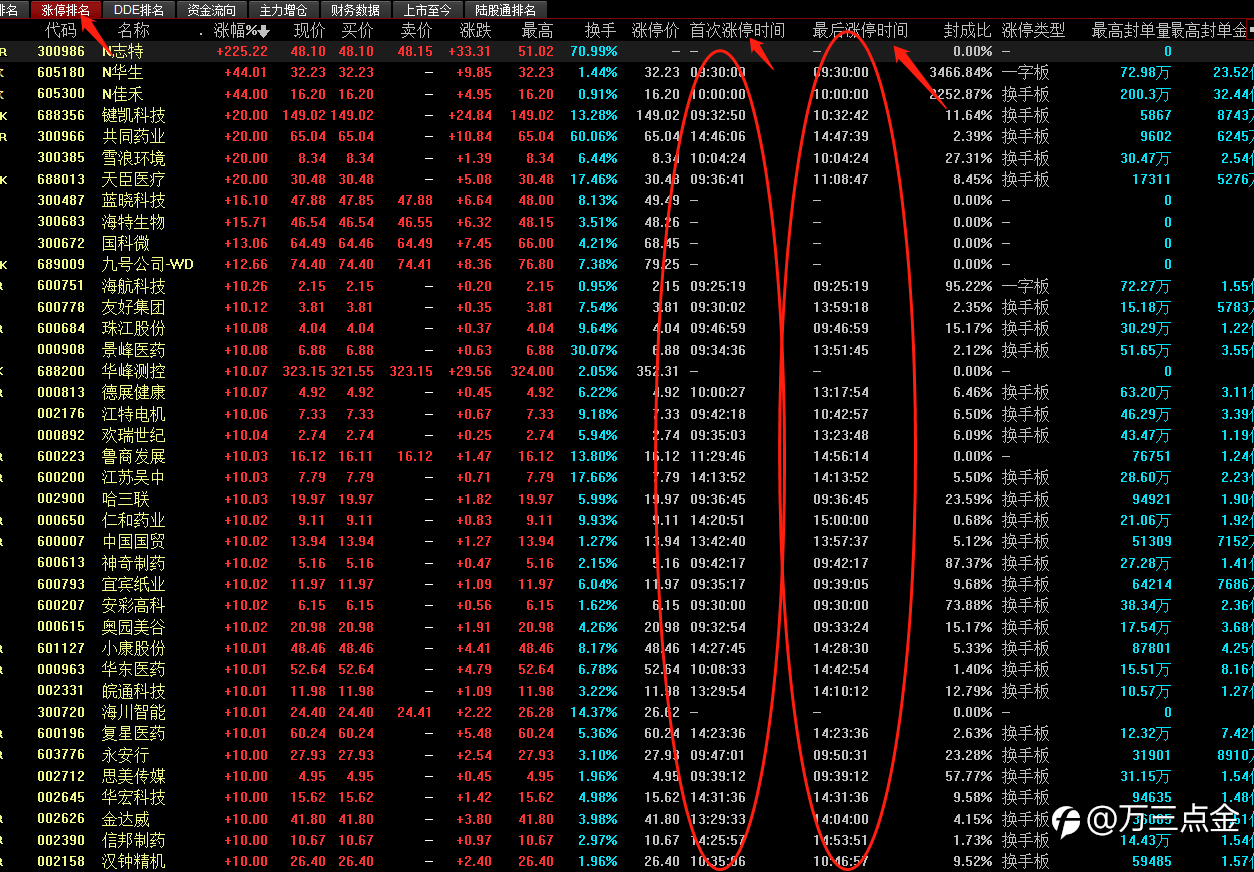
Task: Sort by the 封成比 column header
Action: 968,31
